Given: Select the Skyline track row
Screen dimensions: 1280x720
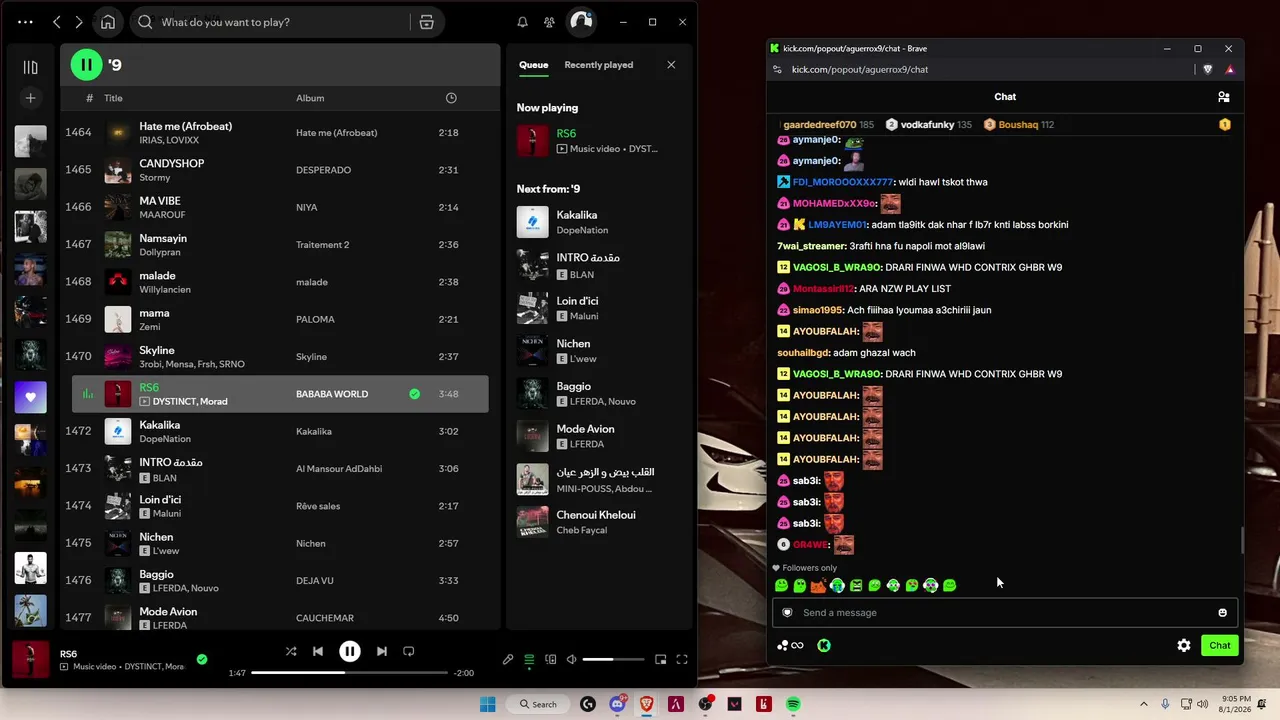Looking at the screenshot, I should (280, 357).
